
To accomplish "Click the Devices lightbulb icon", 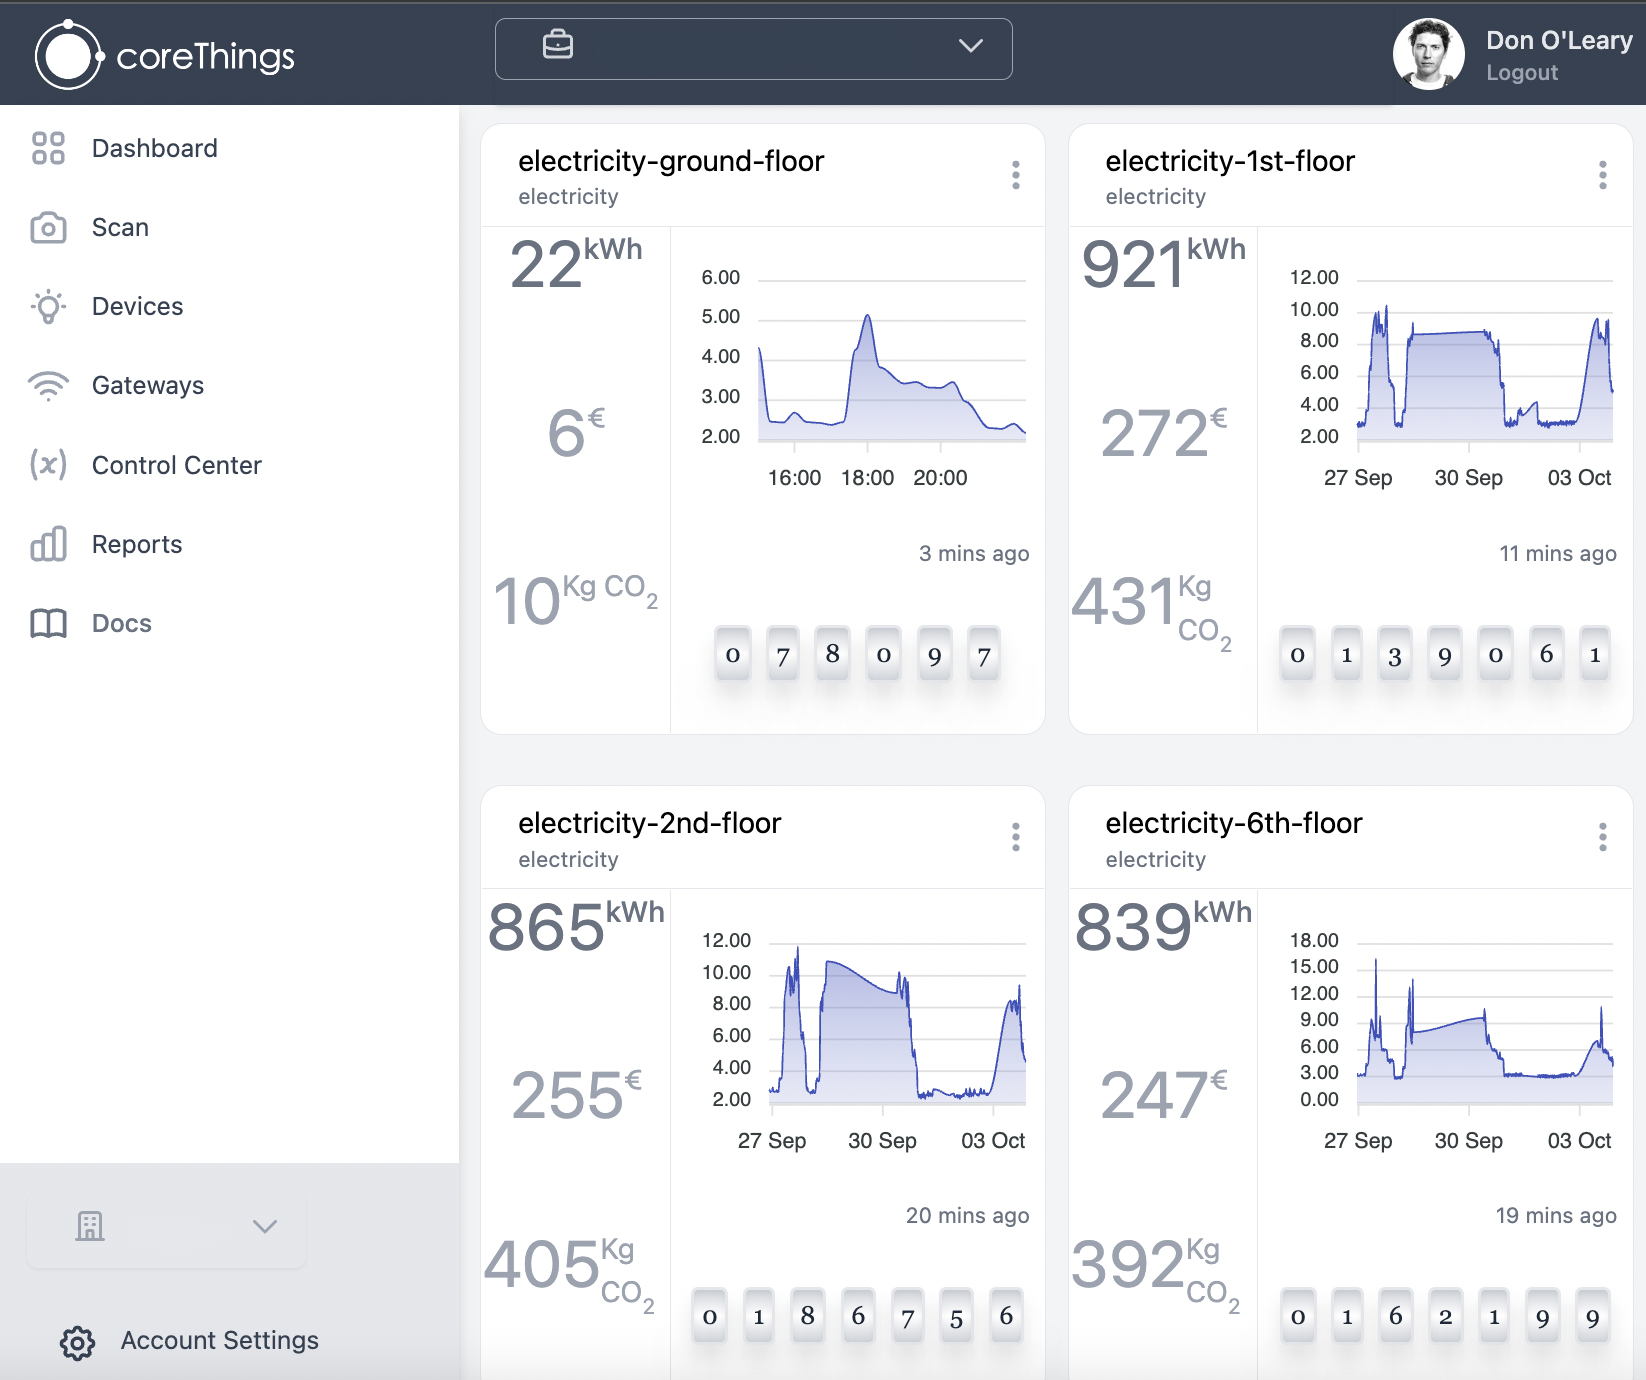I will click(48, 307).
